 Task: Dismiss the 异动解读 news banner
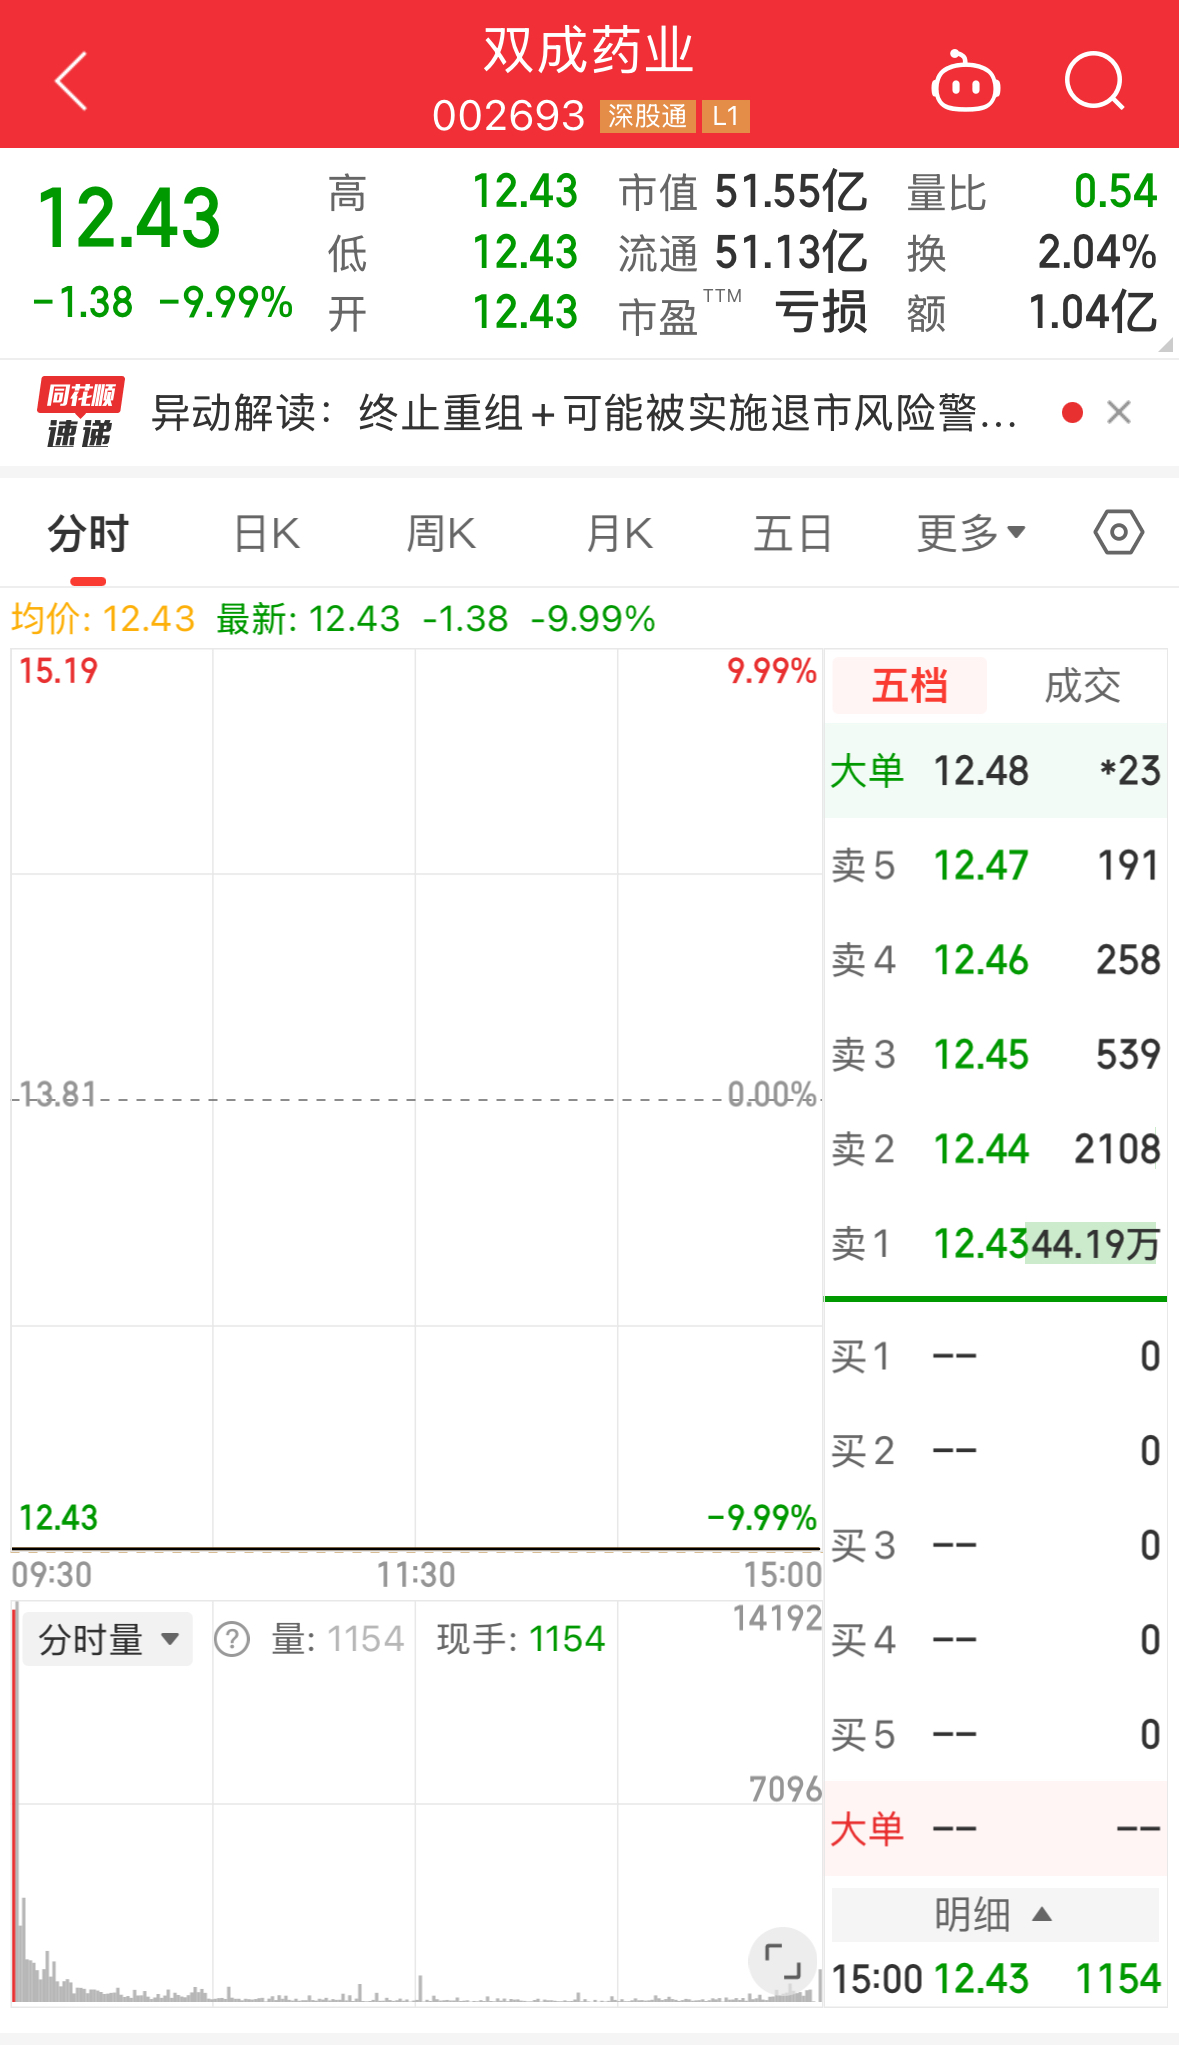1119,412
